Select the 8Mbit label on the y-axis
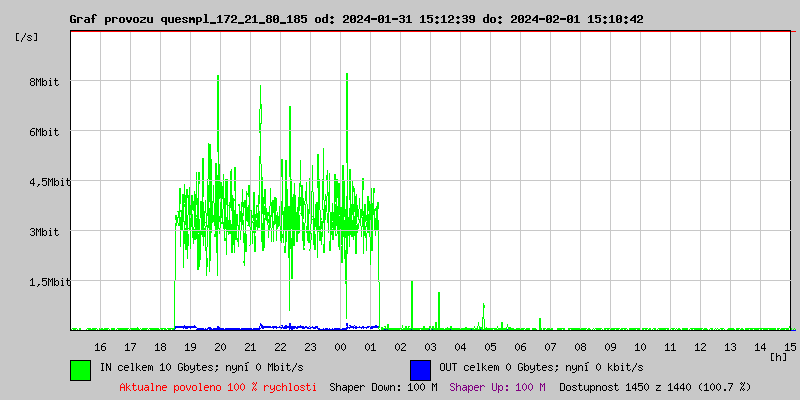 coord(43,82)
